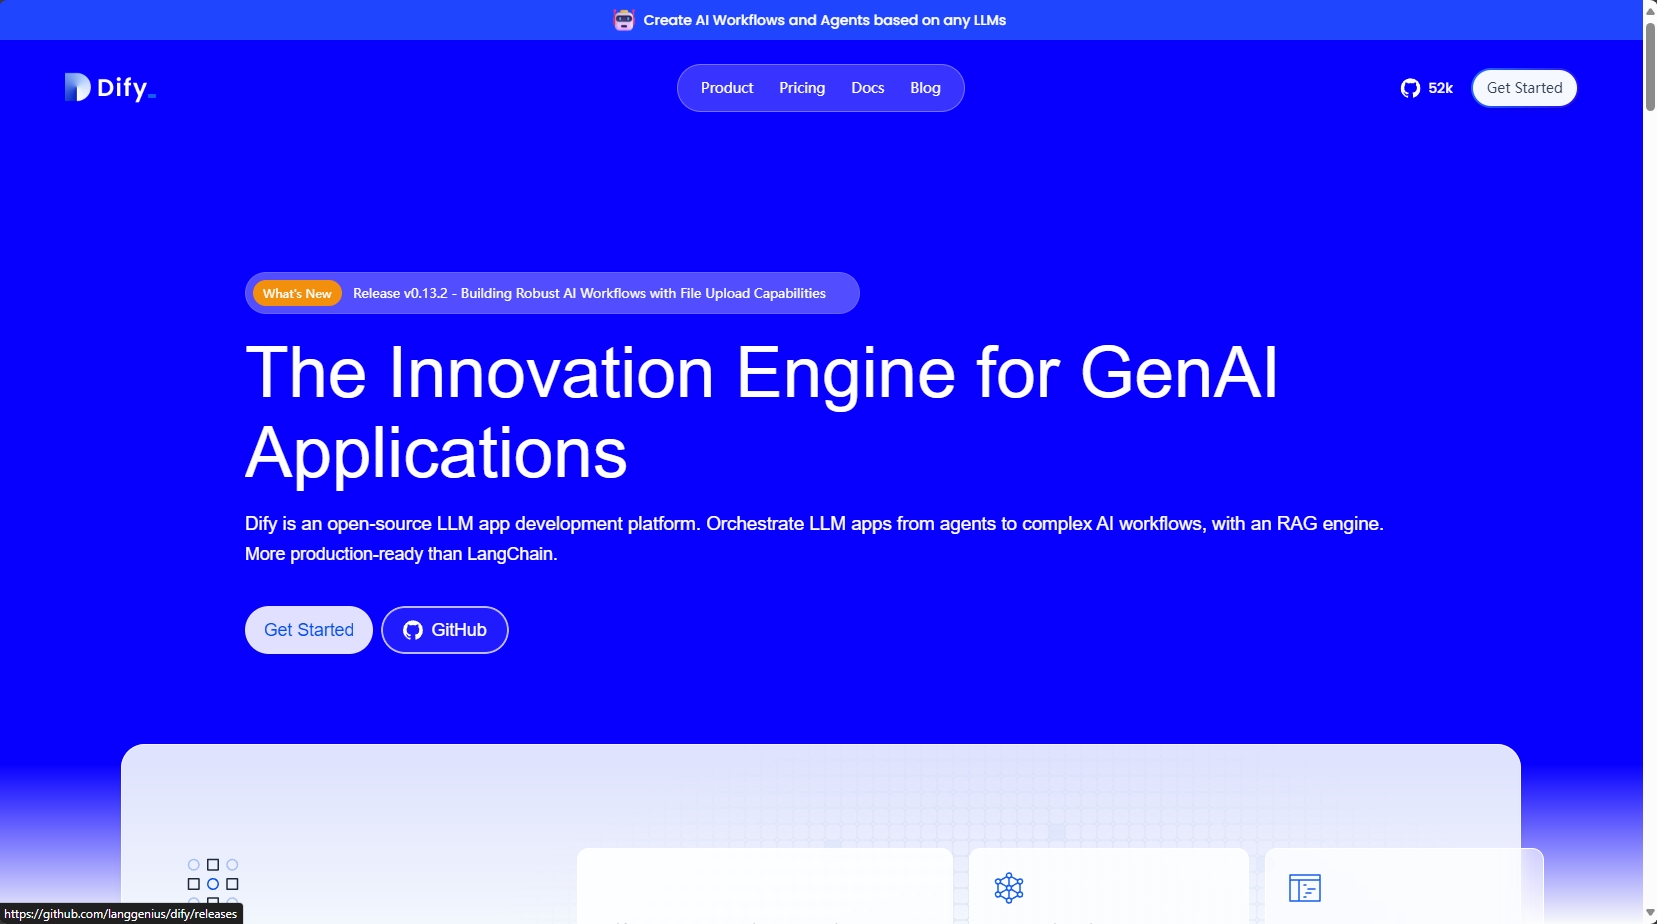1657x924 pixels.
Task: Click the blank white card in the preview panel
Action: pos(764,886)
